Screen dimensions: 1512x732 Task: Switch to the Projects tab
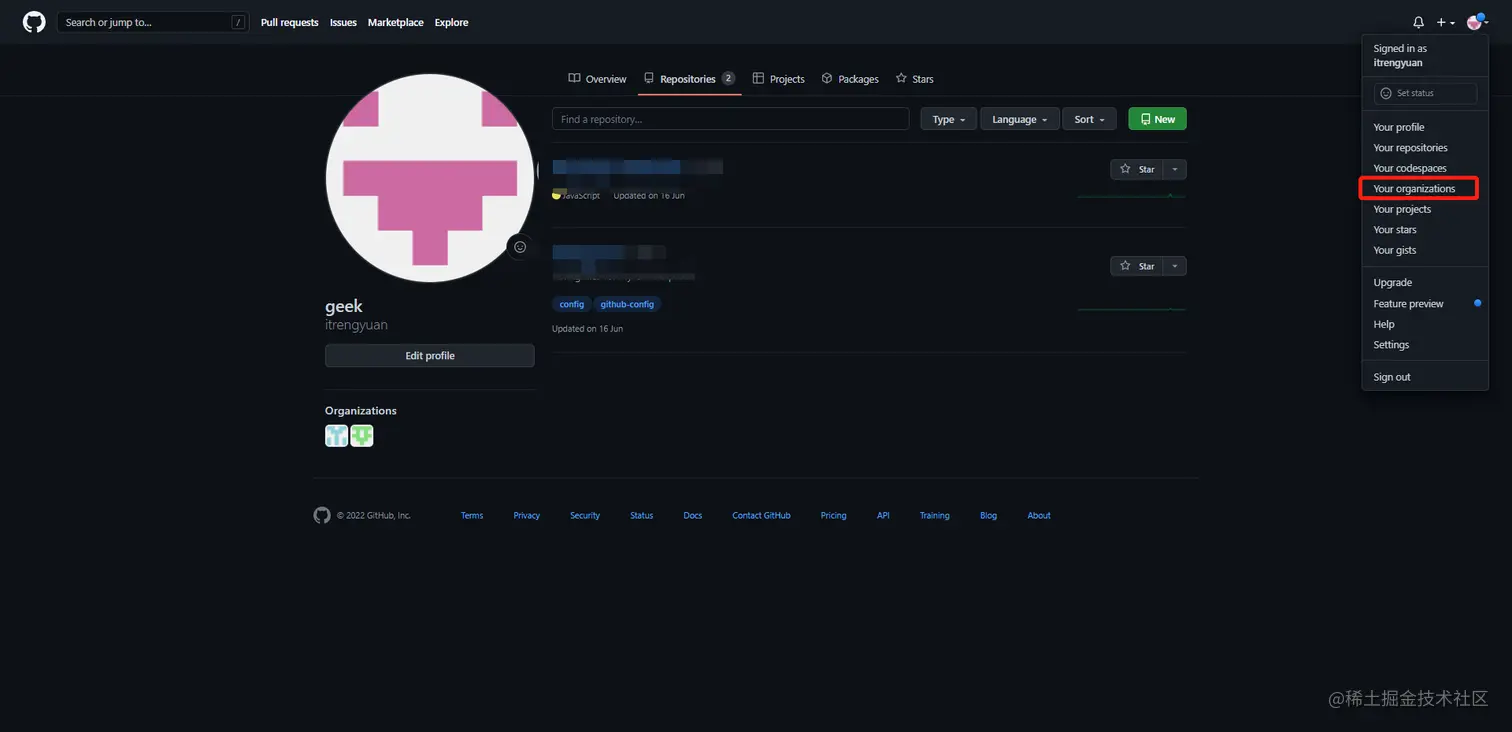point(778,79)
